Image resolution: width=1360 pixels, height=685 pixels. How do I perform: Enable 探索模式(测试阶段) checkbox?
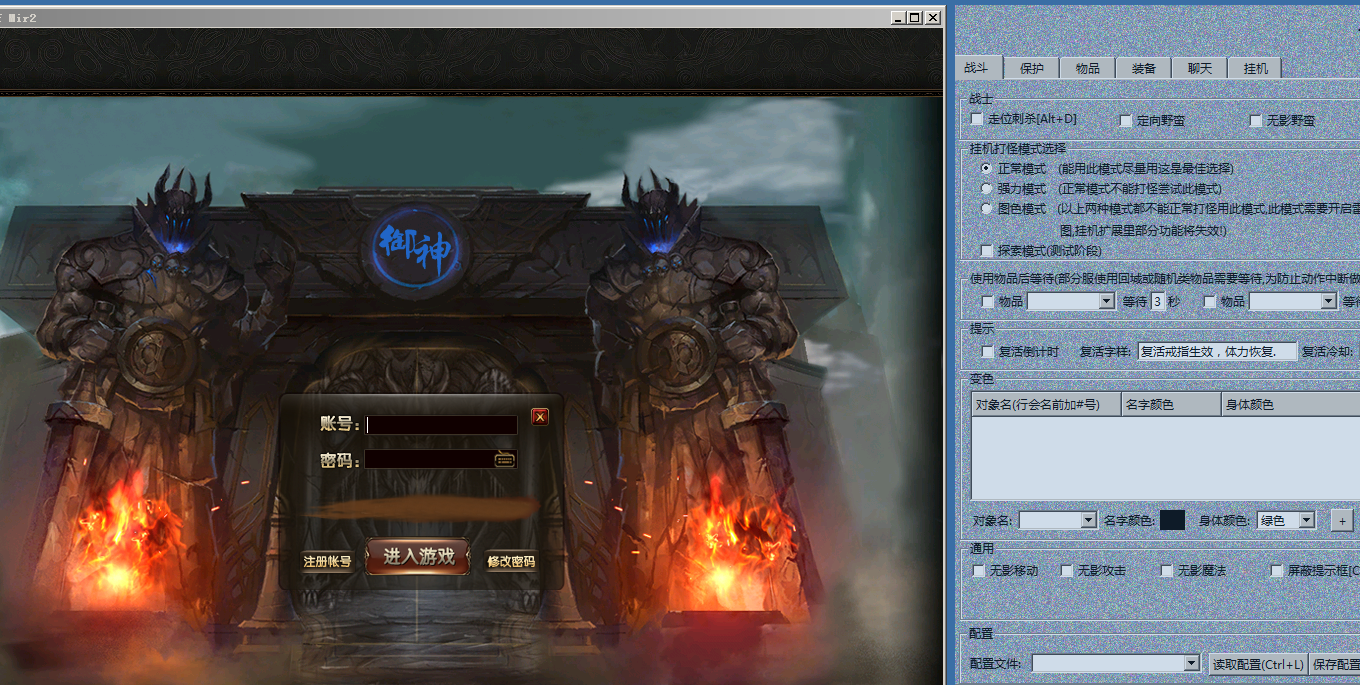pos(988,250)
